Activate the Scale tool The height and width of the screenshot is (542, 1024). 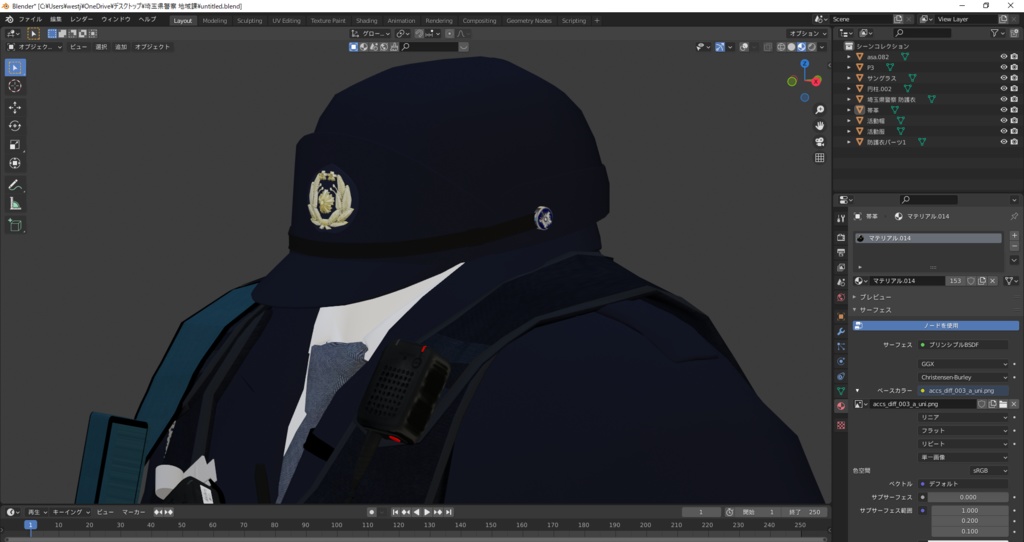[x=15, y=145]
